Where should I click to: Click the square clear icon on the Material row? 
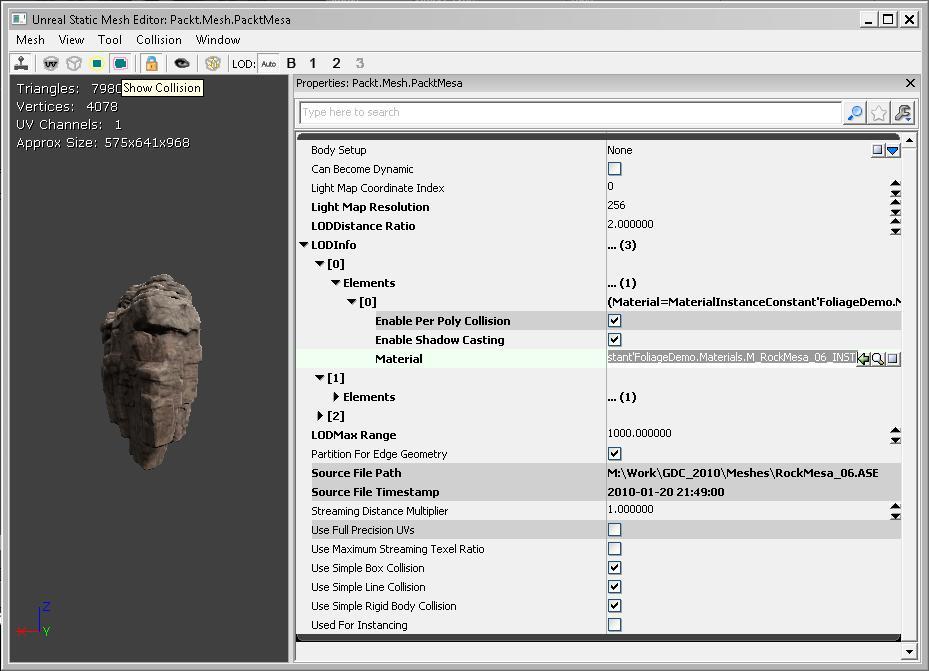[x=893, y=359]
